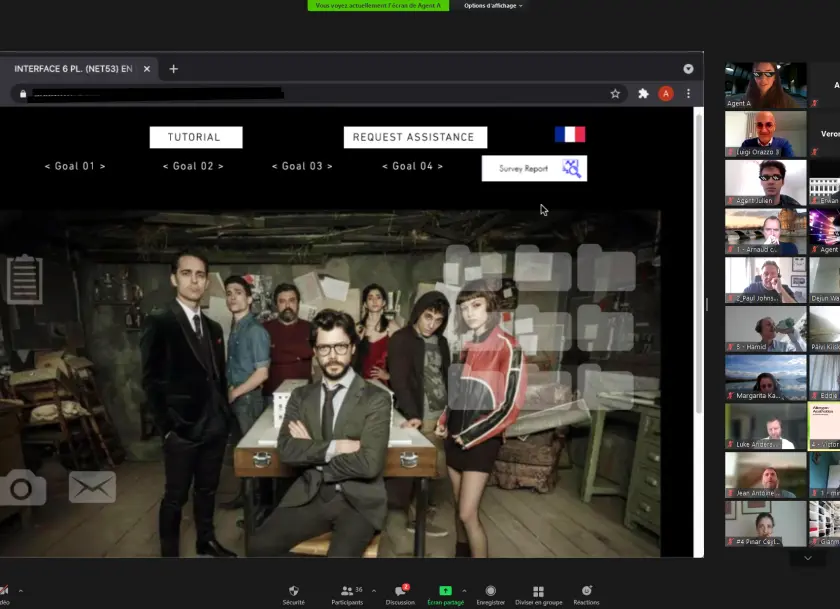Open the Réactions emoji icon
The width and height of the screenshot is (840, 609).
point(586,591)
